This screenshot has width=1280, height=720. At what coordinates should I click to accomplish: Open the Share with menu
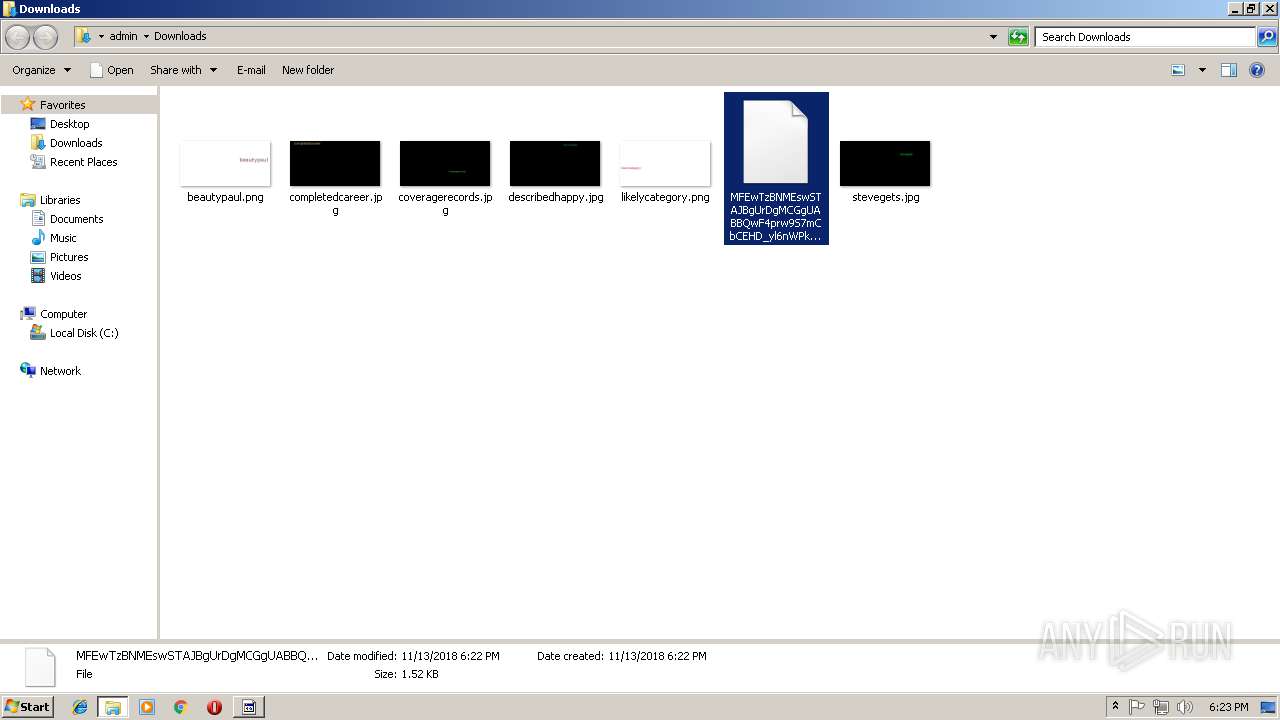click(183, 70)
